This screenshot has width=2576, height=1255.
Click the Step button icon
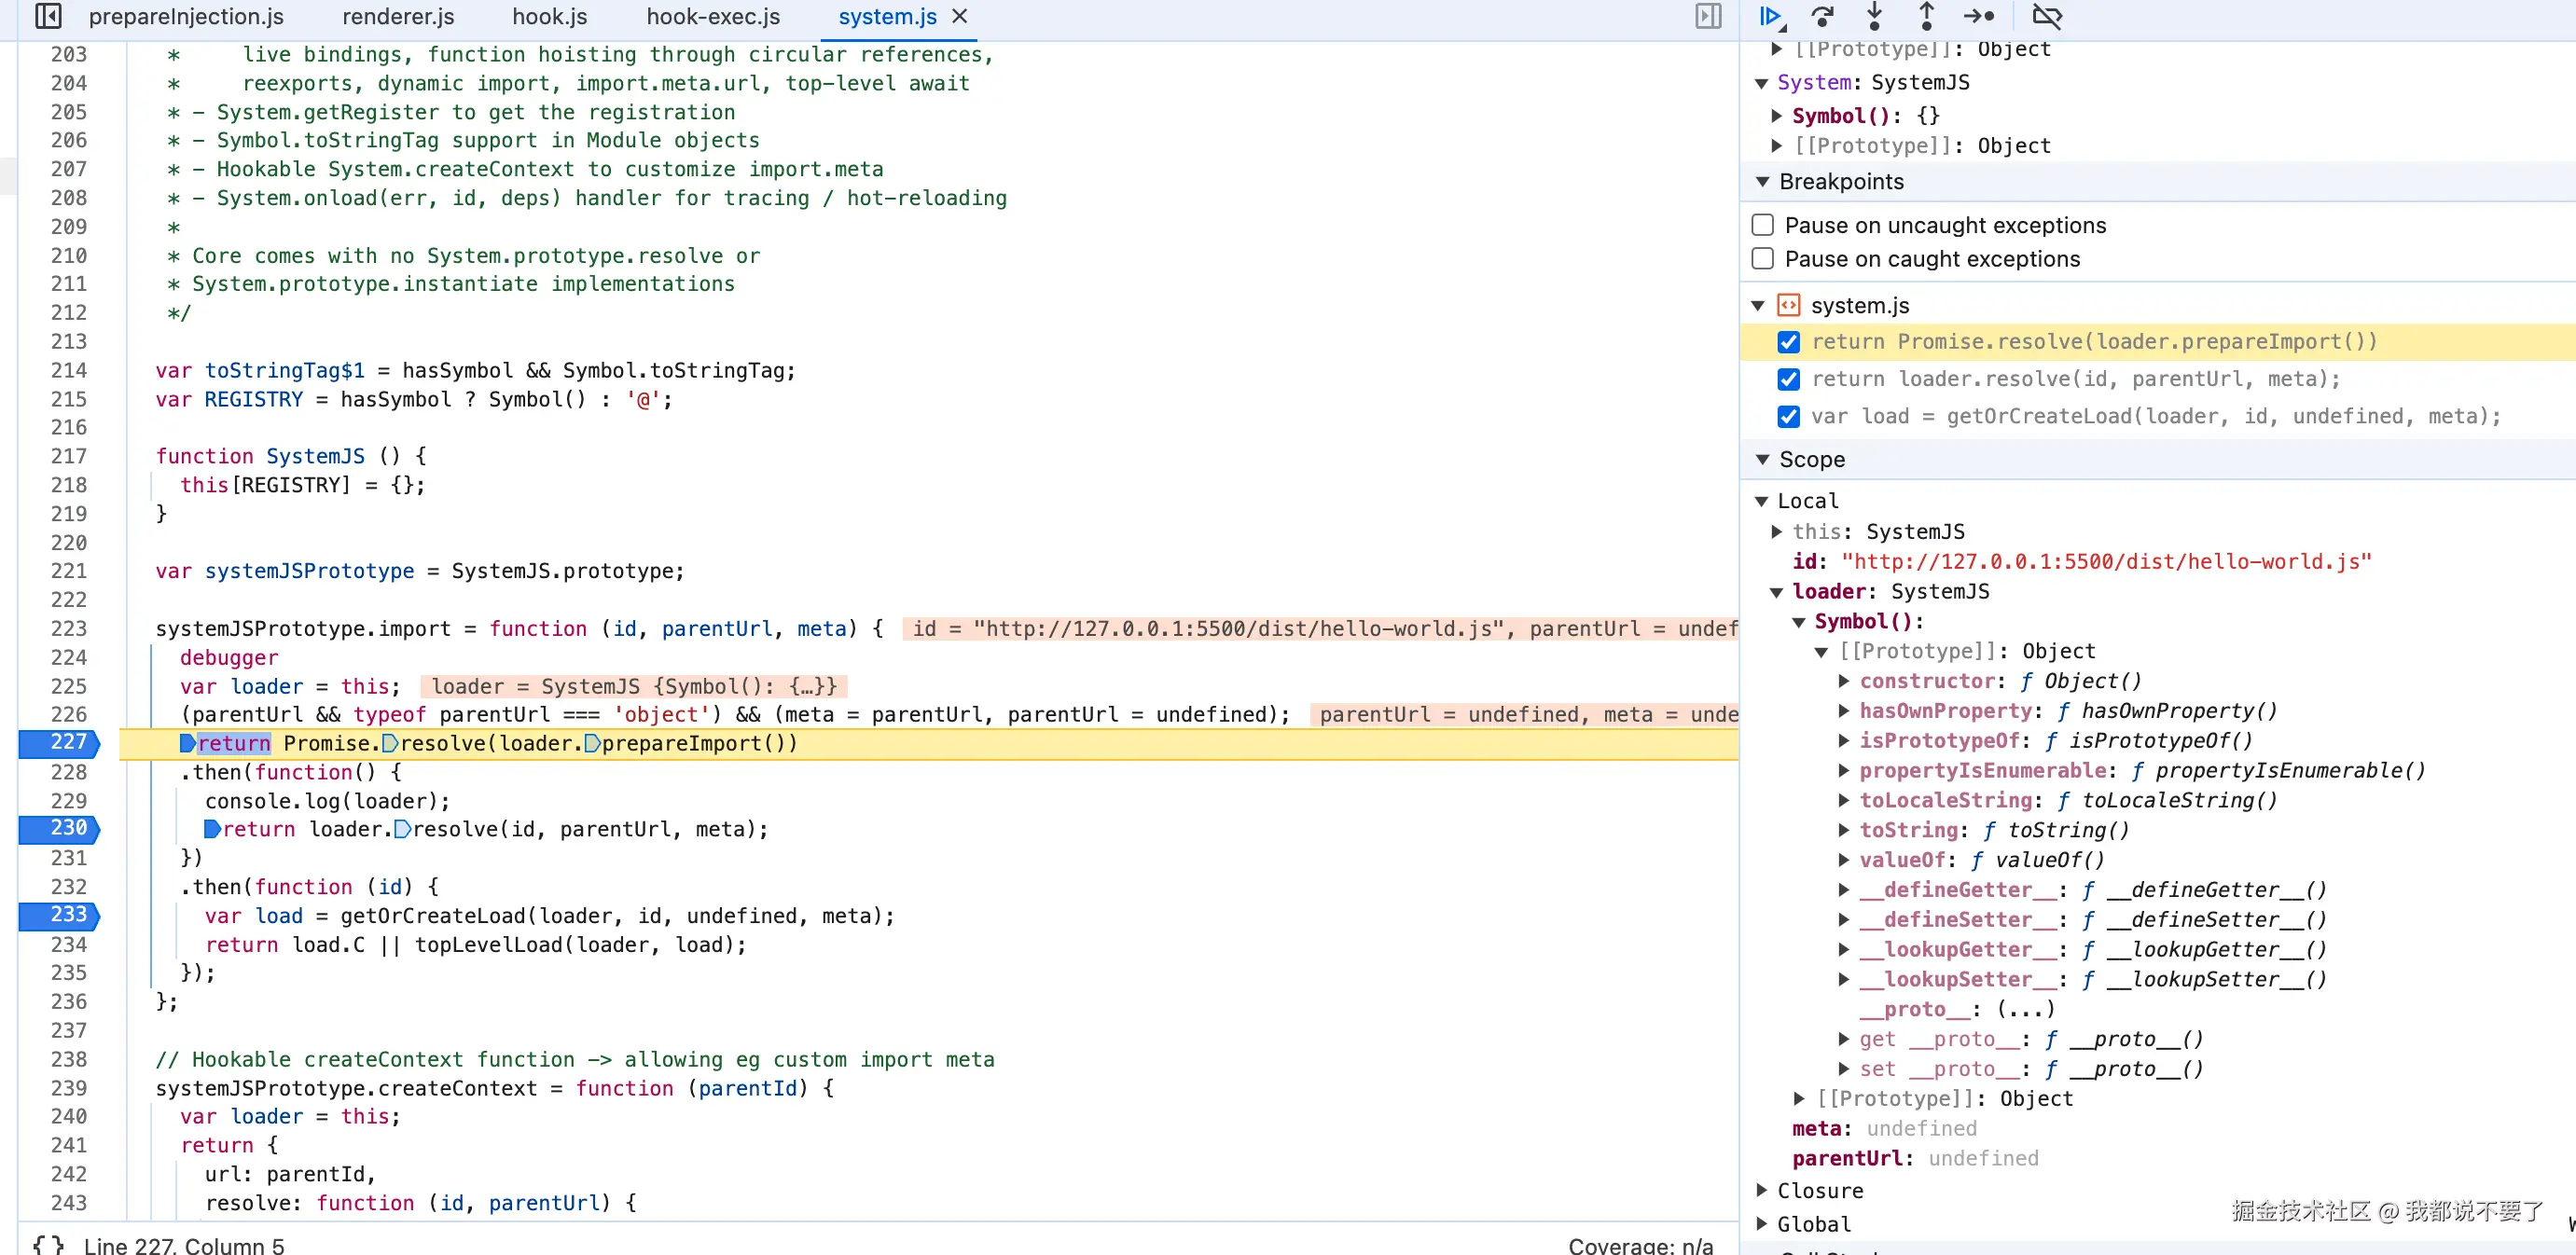coord(1979,16)
